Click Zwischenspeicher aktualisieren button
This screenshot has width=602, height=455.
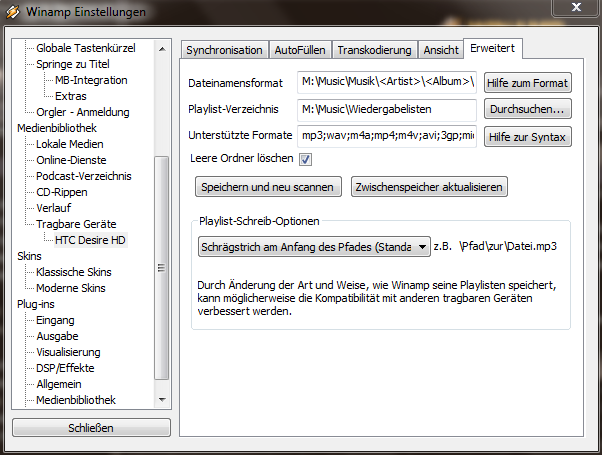[429, 187]
